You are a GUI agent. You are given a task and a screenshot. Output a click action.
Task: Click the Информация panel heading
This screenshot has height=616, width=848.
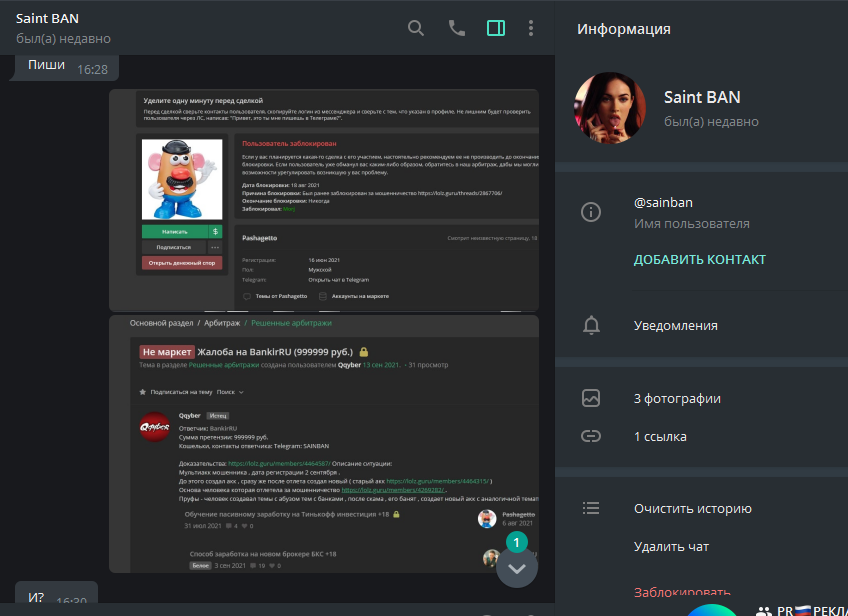coord(624,29)
